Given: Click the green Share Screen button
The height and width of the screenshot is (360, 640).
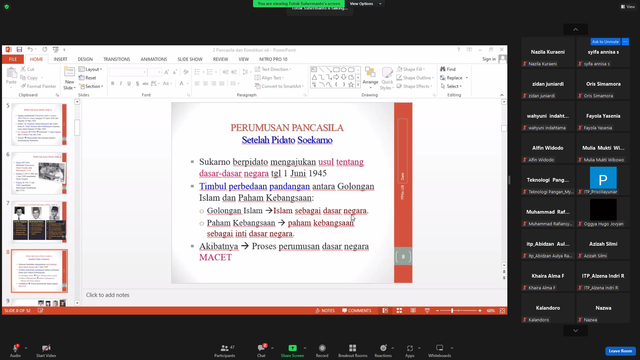Looking at the screenshot, I should 292,350.
